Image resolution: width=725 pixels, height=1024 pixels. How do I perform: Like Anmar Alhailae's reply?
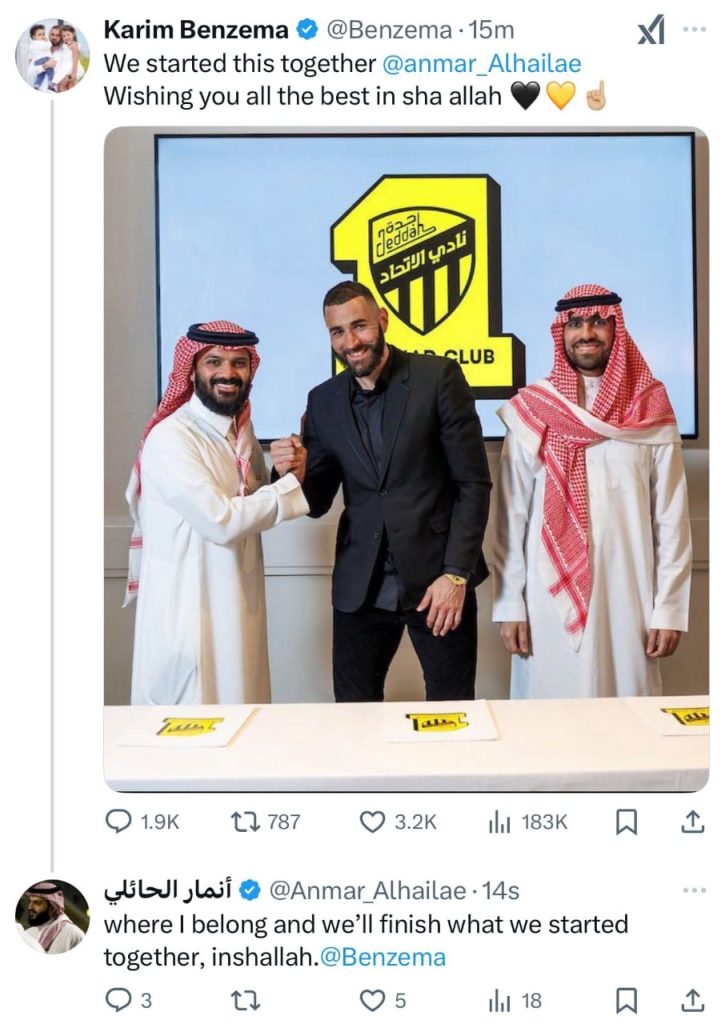tap(373, 999)
